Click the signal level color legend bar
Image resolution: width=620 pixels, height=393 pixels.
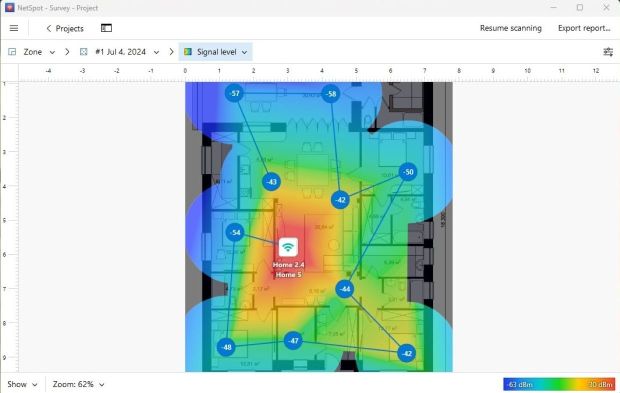(559, 384)
